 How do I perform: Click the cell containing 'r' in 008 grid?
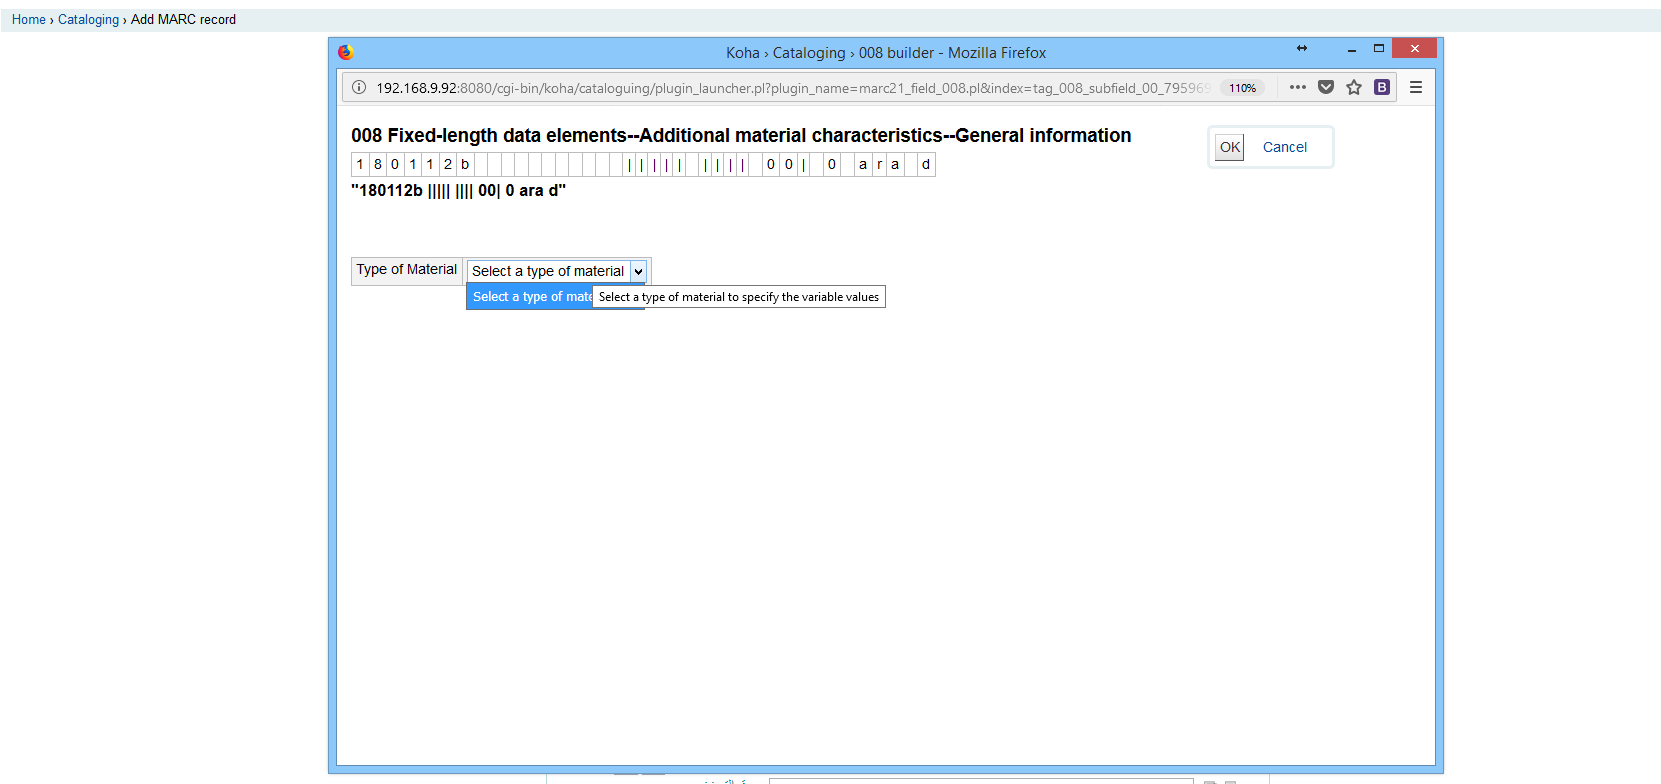click(x=880, y=165)
